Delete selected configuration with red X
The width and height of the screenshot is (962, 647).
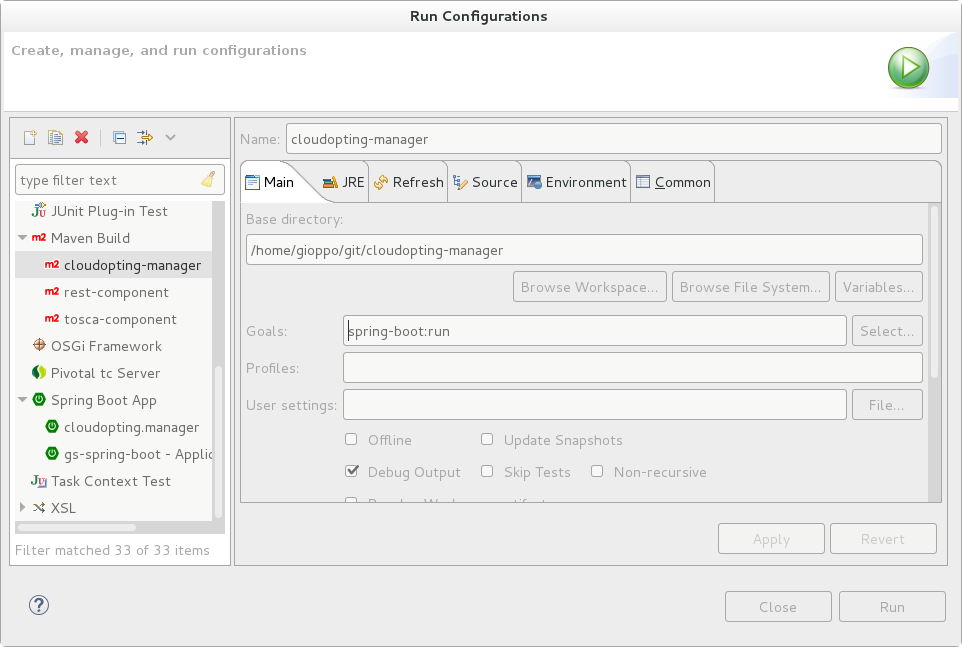82,137
